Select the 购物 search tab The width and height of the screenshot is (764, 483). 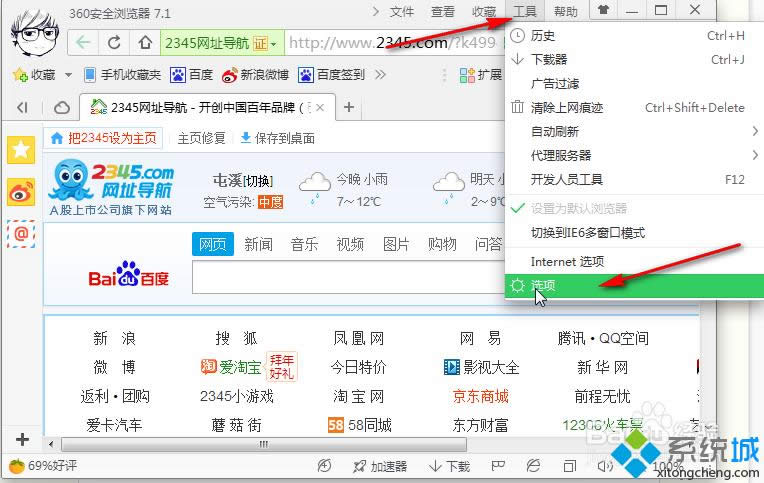point(442,244)
